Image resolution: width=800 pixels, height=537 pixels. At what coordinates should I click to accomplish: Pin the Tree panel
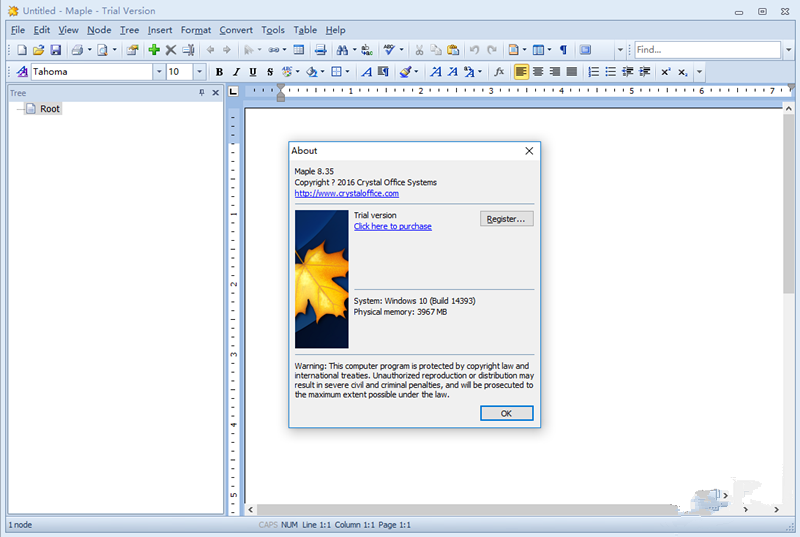click(202, 92)
